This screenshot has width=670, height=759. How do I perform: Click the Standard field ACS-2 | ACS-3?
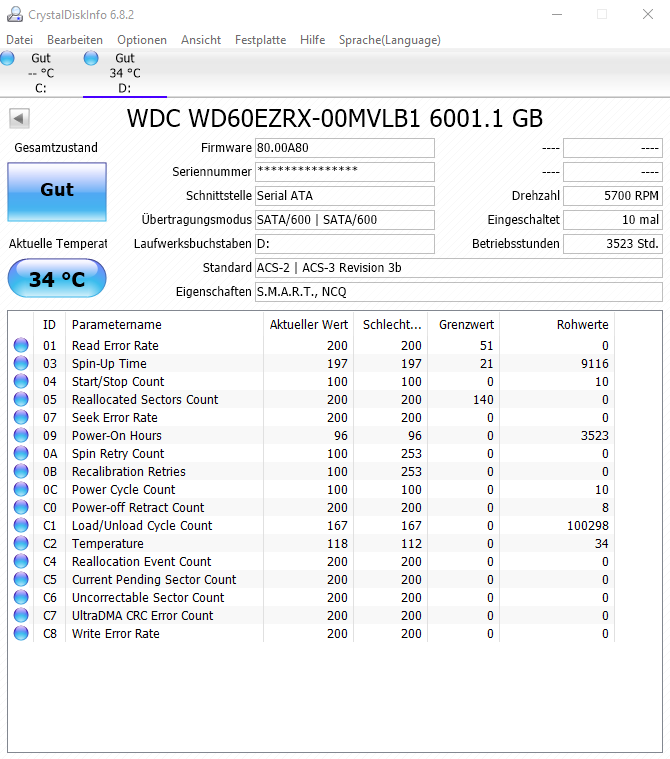click(x=458, y=268)
